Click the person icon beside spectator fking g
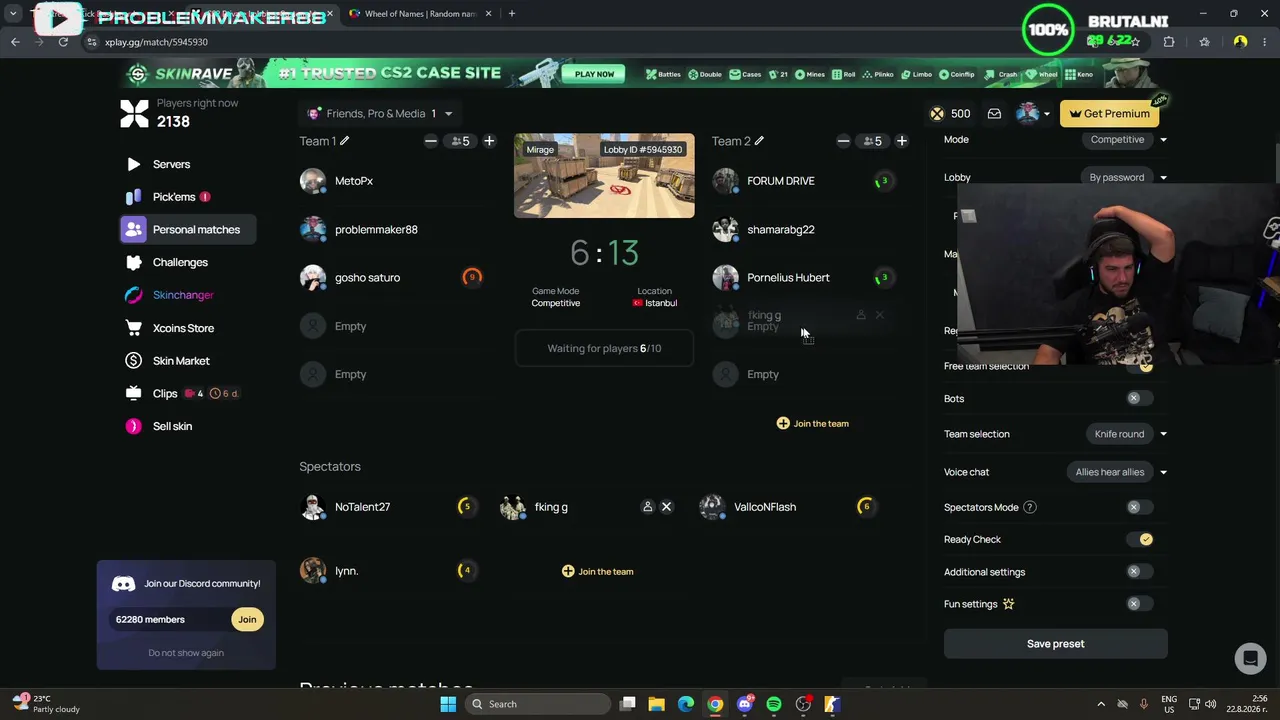This screenshot has height=720, width=1280. pos(647,507)
